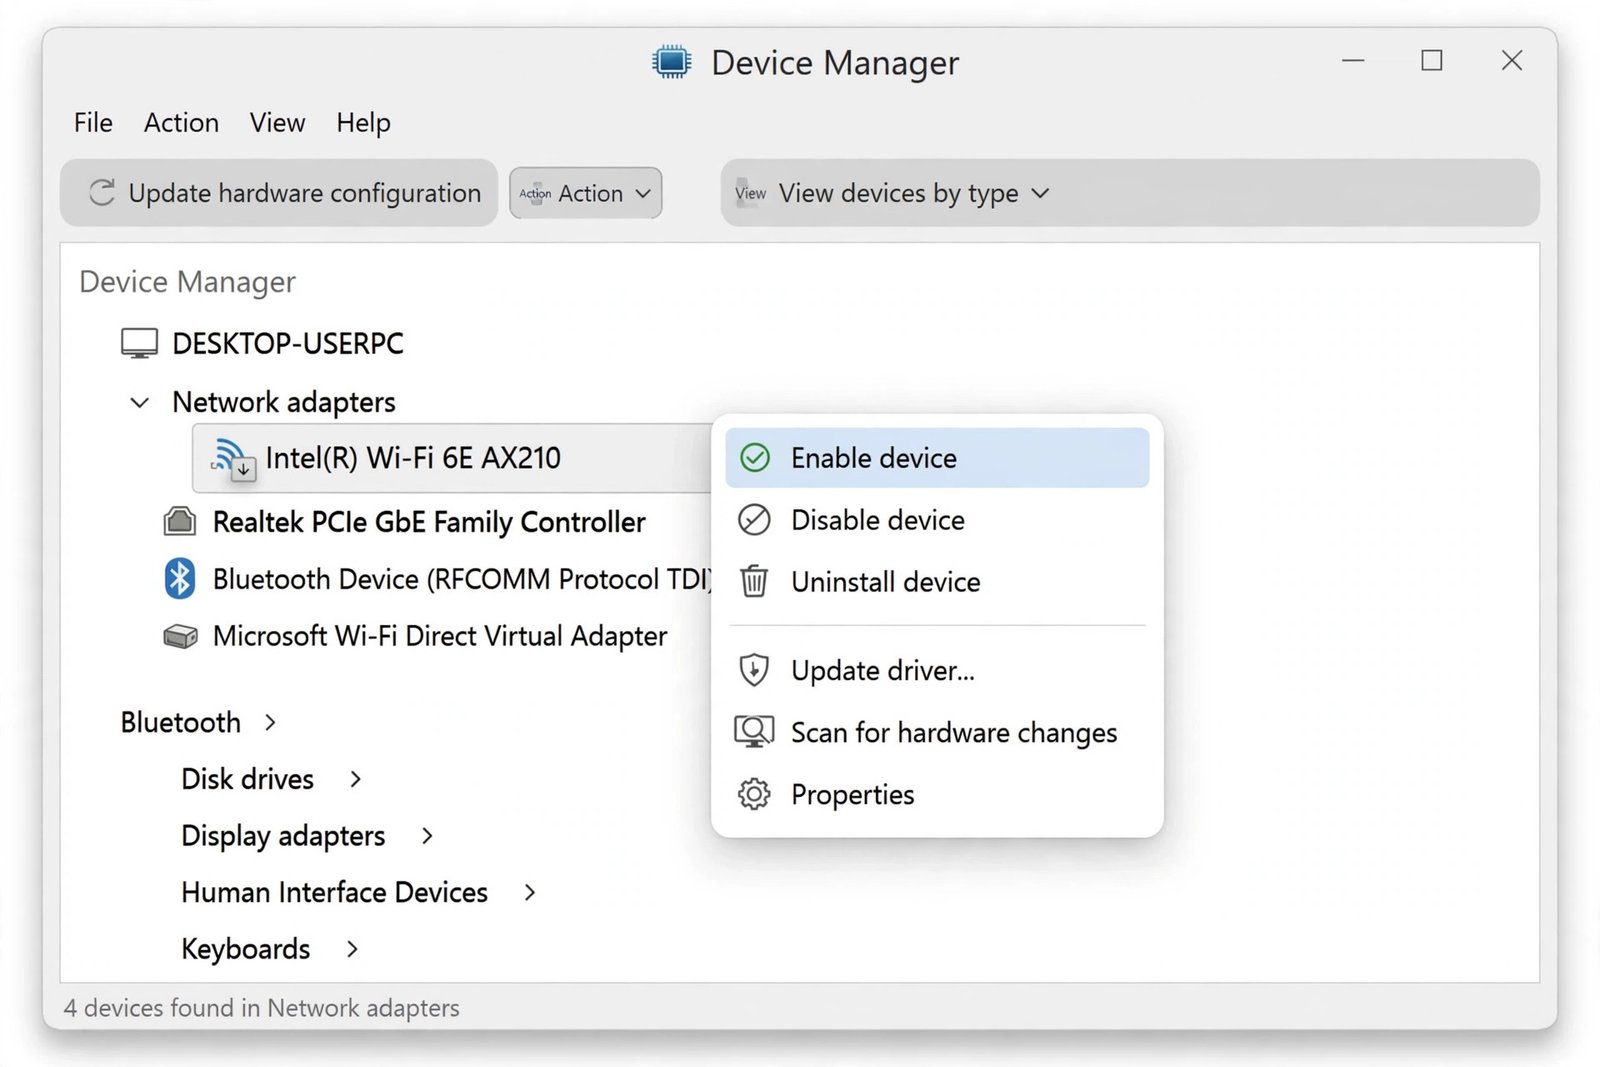Click the monitor magnifier icon for Scan hardware
Viewport: 1600px width, 1067px height.
[754, 732]
